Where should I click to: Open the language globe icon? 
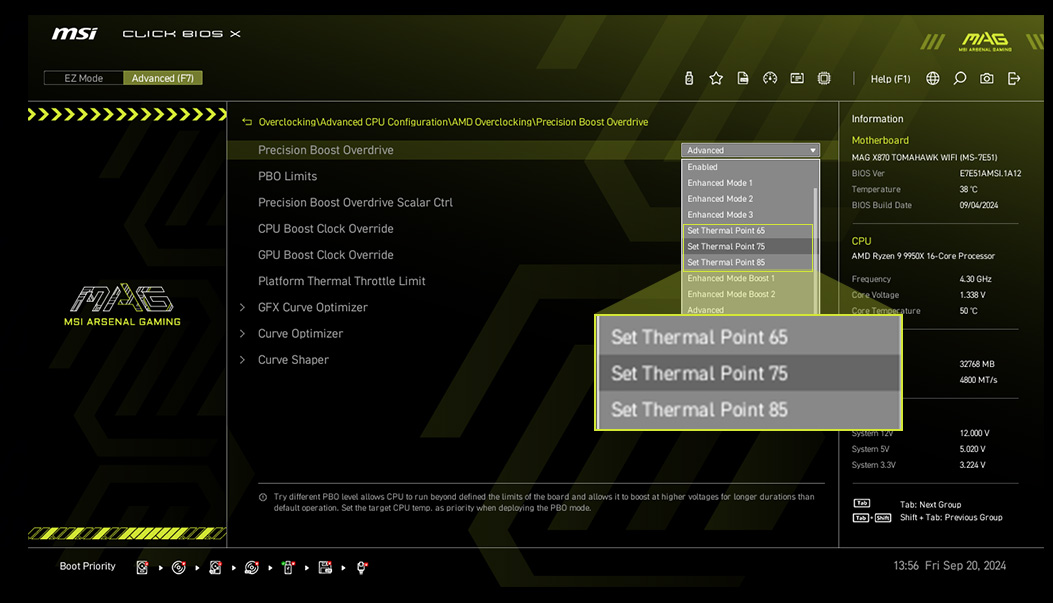(x=933, y=78)
